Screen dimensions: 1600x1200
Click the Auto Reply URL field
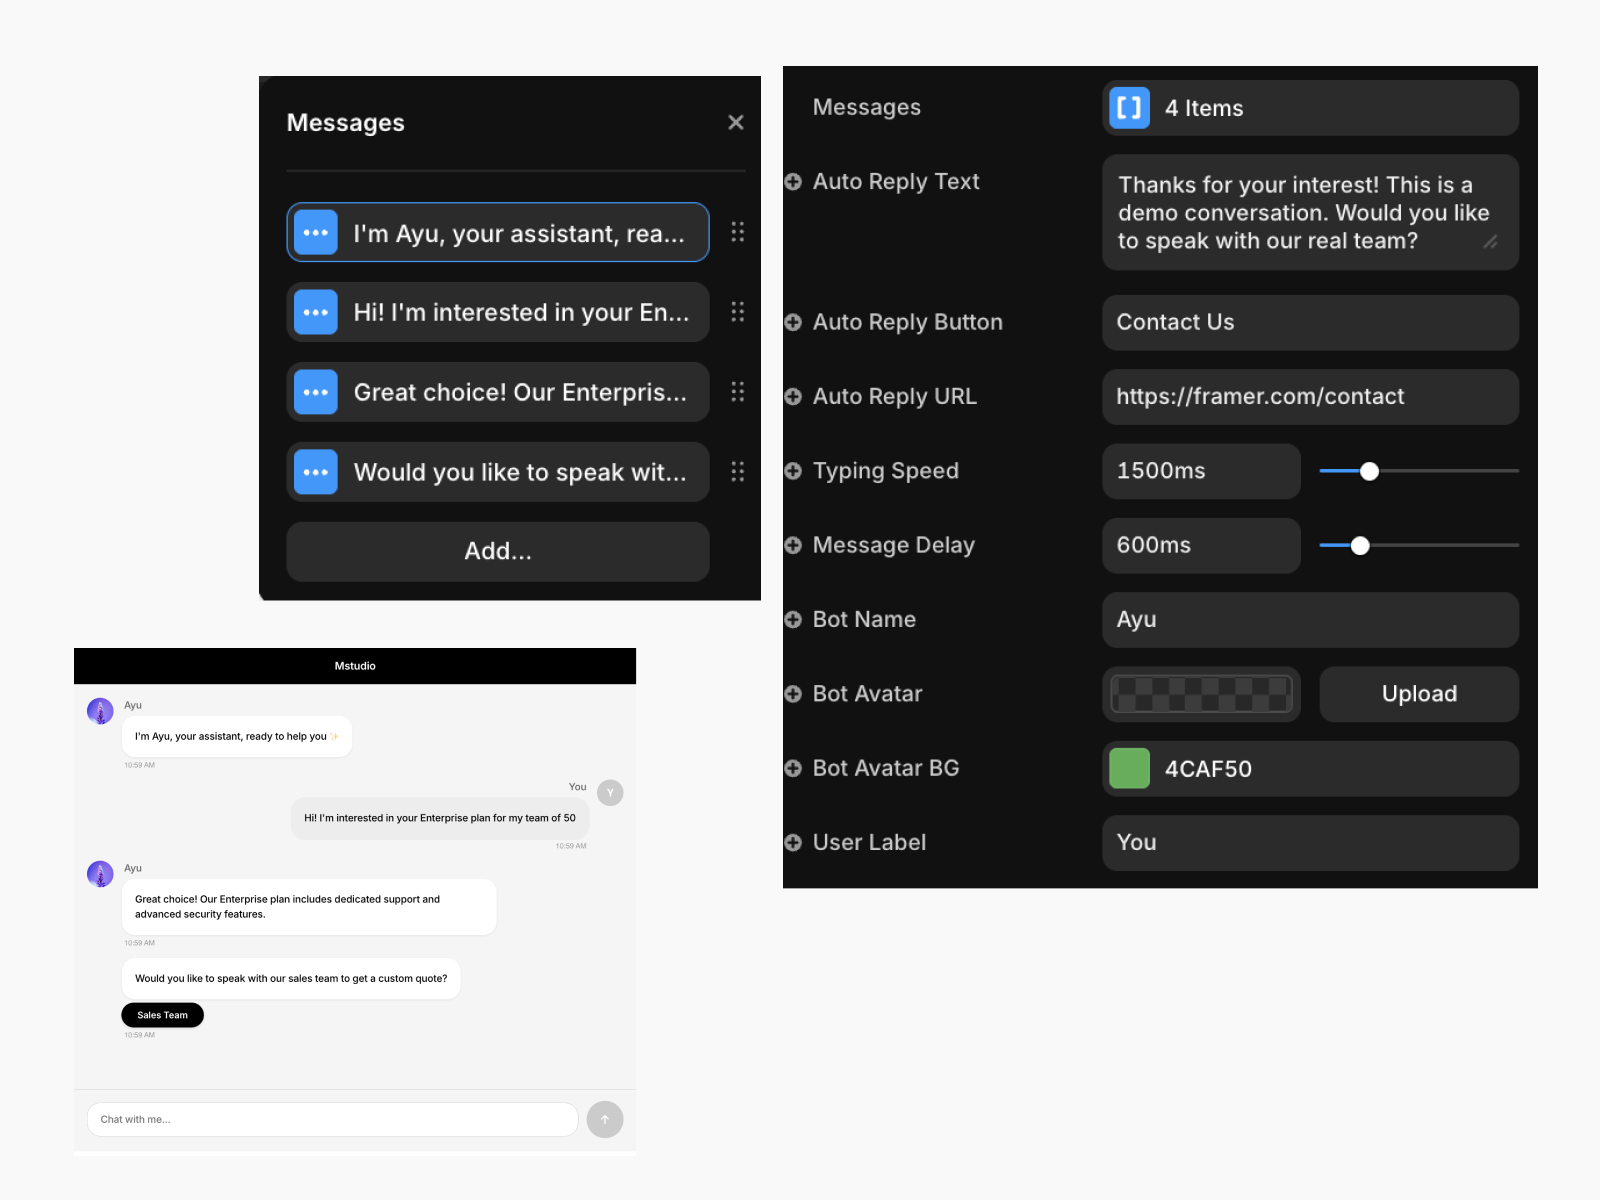click(x=1309, y=397)
